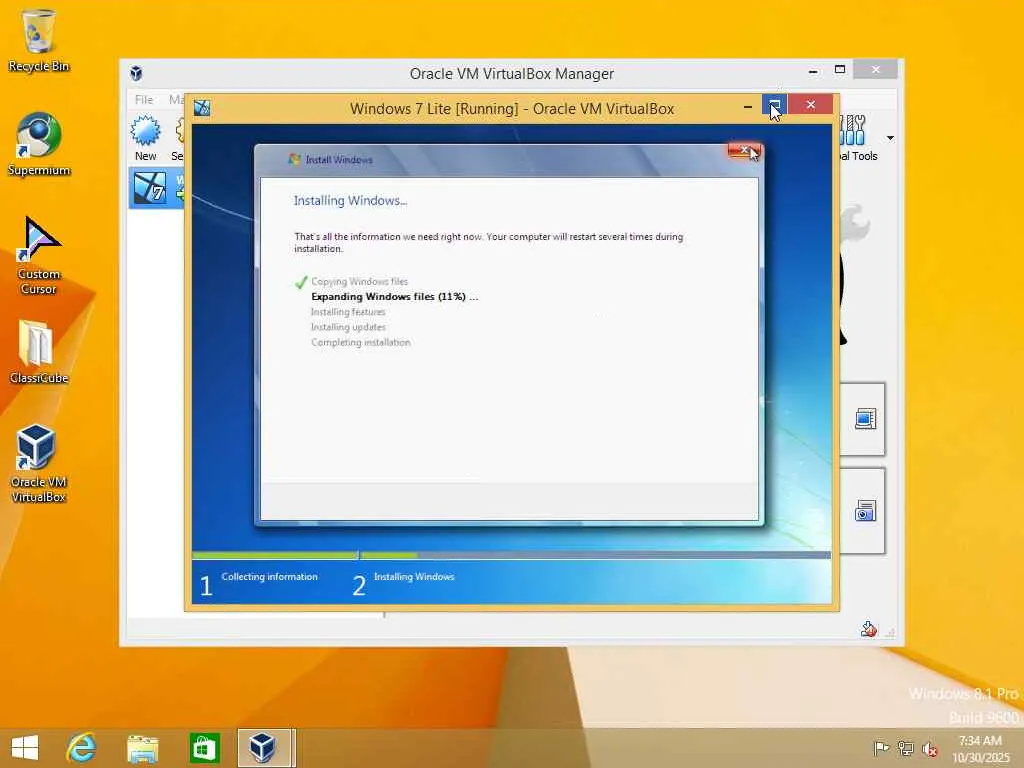Click the 'Copying Windows files' step text

359,281
